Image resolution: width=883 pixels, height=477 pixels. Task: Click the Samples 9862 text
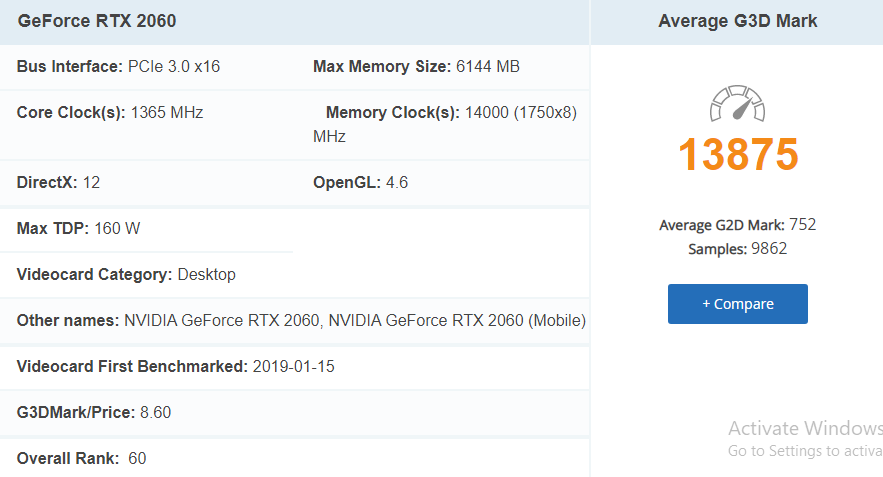[x=738, y=249]
